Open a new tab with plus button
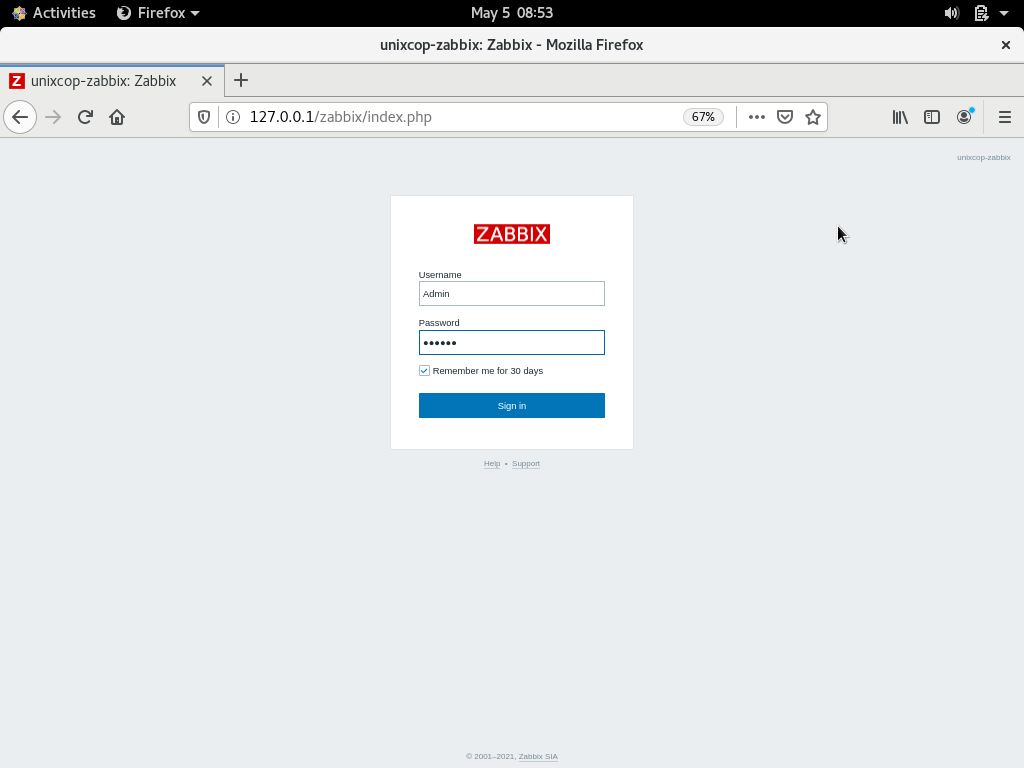 point(240,80)
